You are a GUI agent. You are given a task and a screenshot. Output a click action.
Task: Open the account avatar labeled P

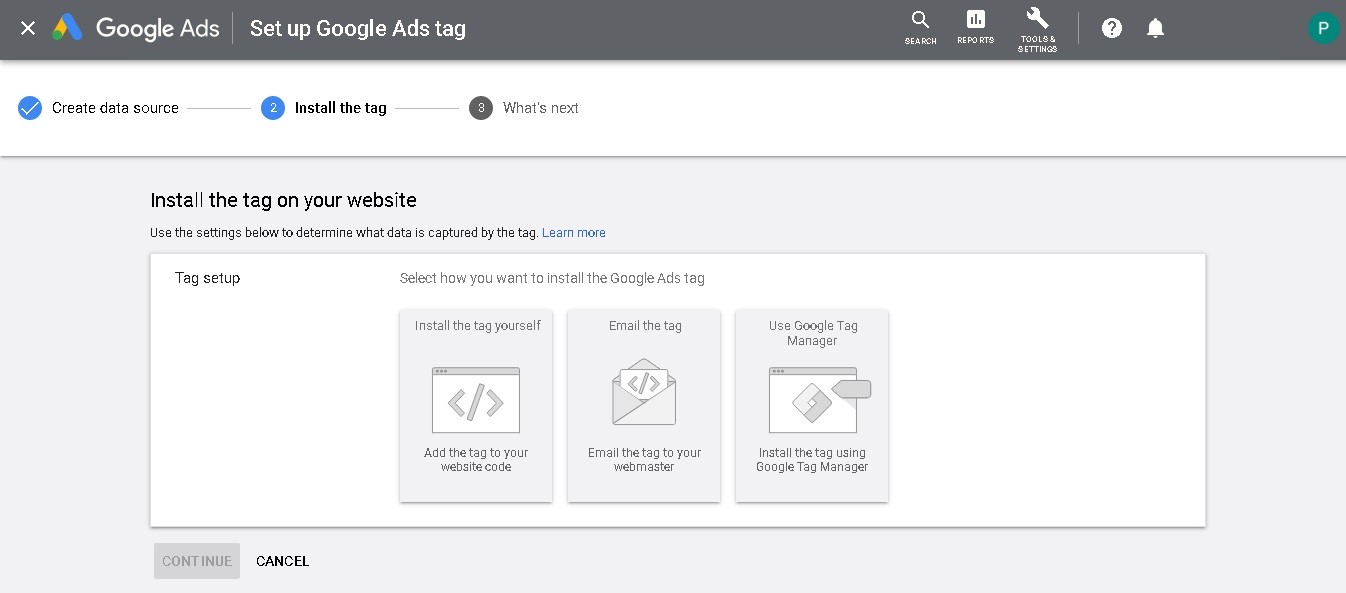point(1323,28)
